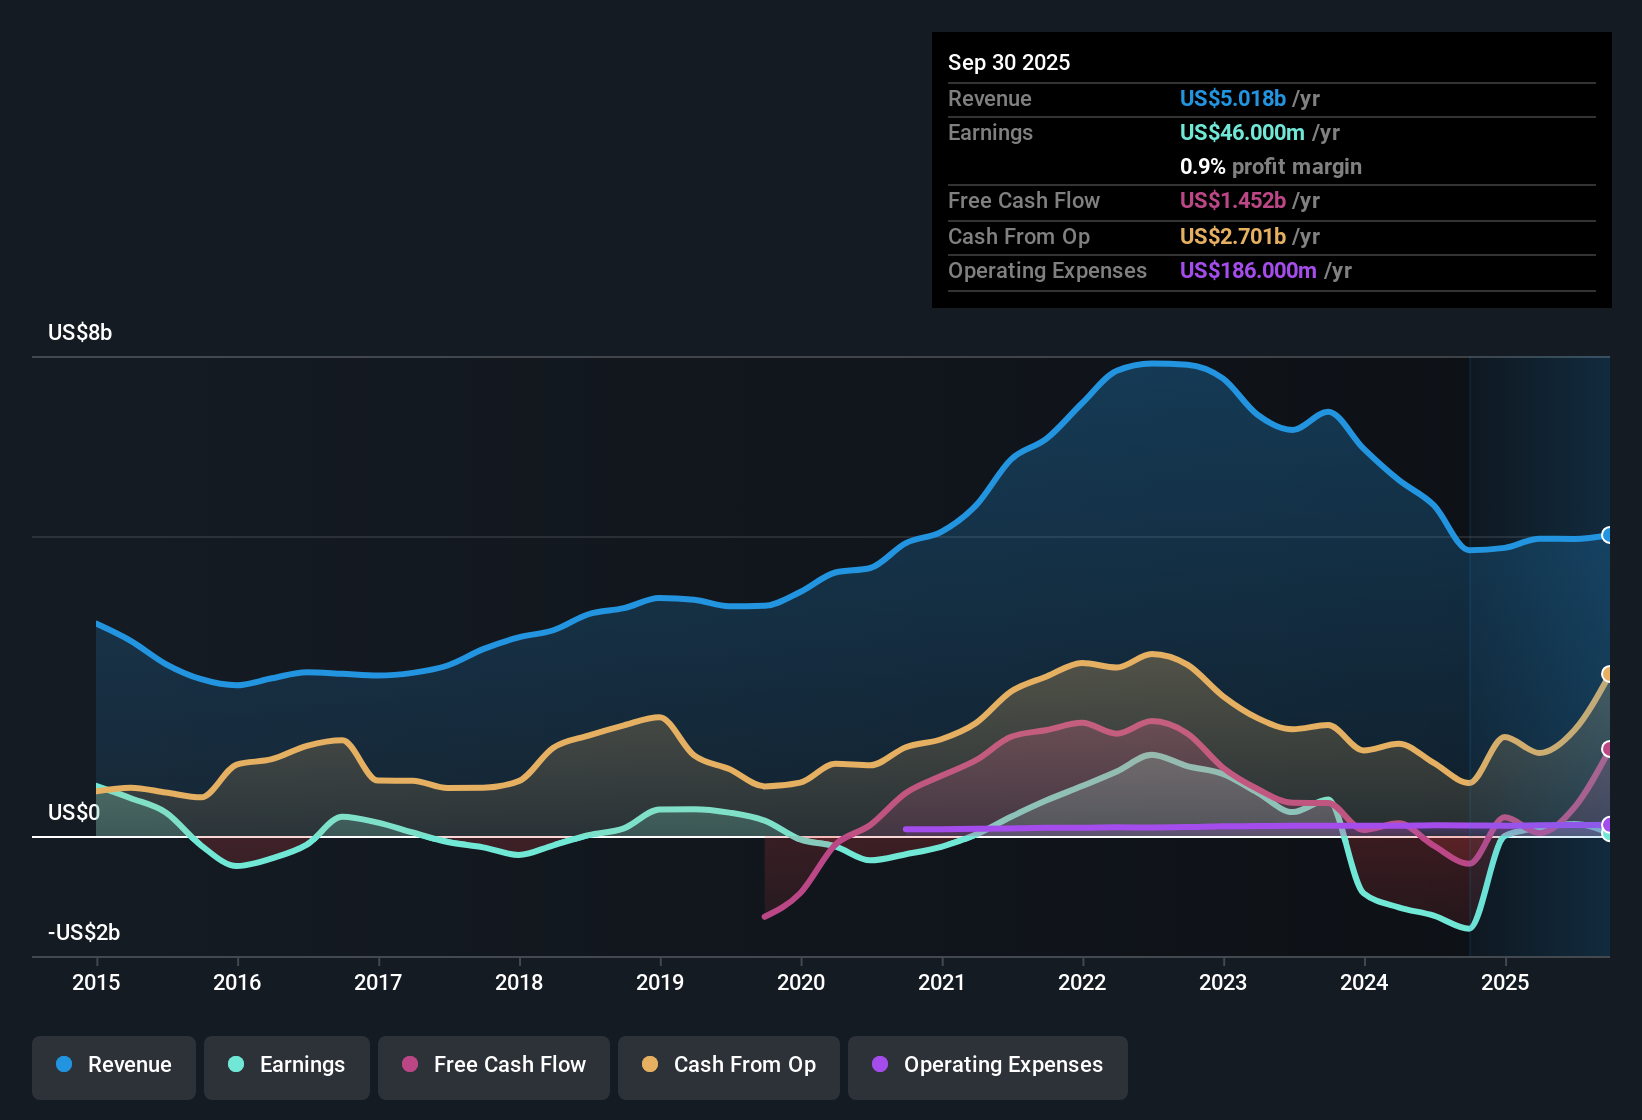Toggle the Free Cash Flow legend button
The width and height of the screenshot is (1642, 1120).
494,1066
